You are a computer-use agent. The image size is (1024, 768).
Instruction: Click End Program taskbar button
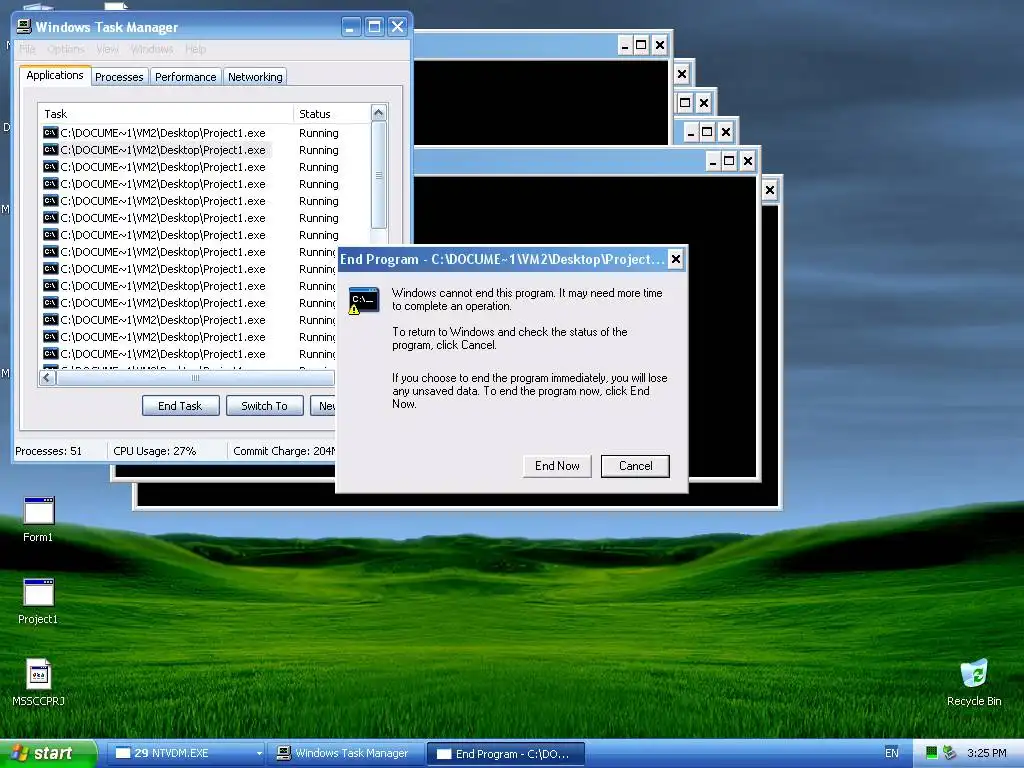(505, 754)
